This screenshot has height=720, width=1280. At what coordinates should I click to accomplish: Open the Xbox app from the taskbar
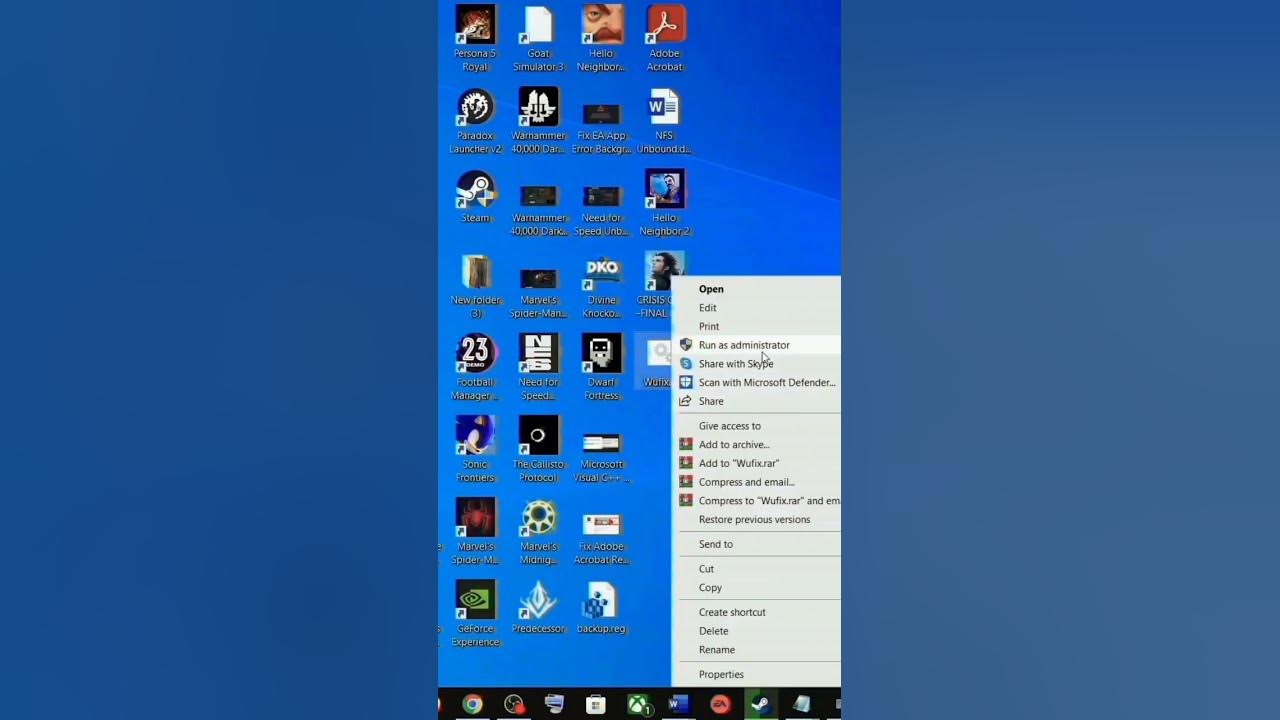(x=638, y=704)
